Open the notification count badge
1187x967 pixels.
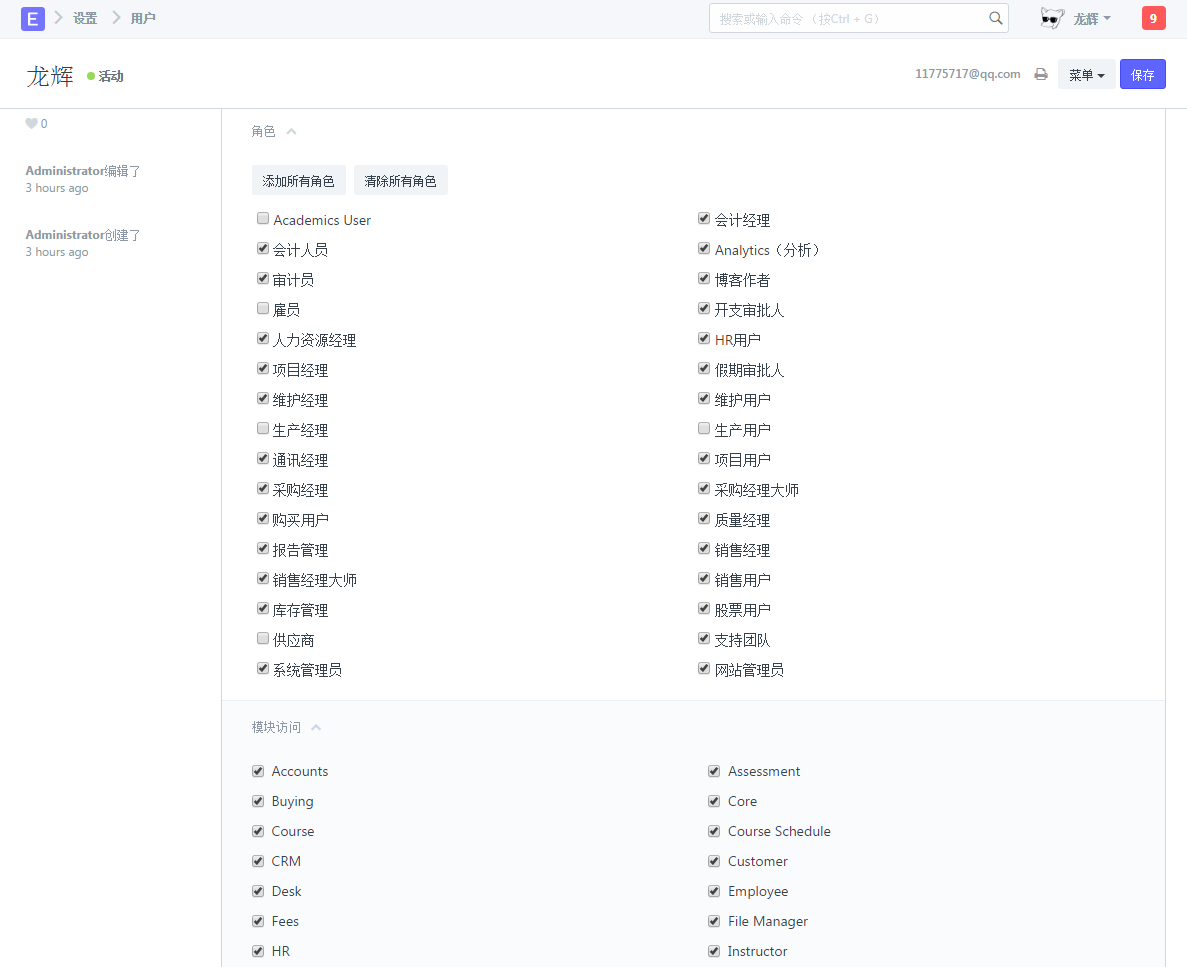tap(1153, 18)
